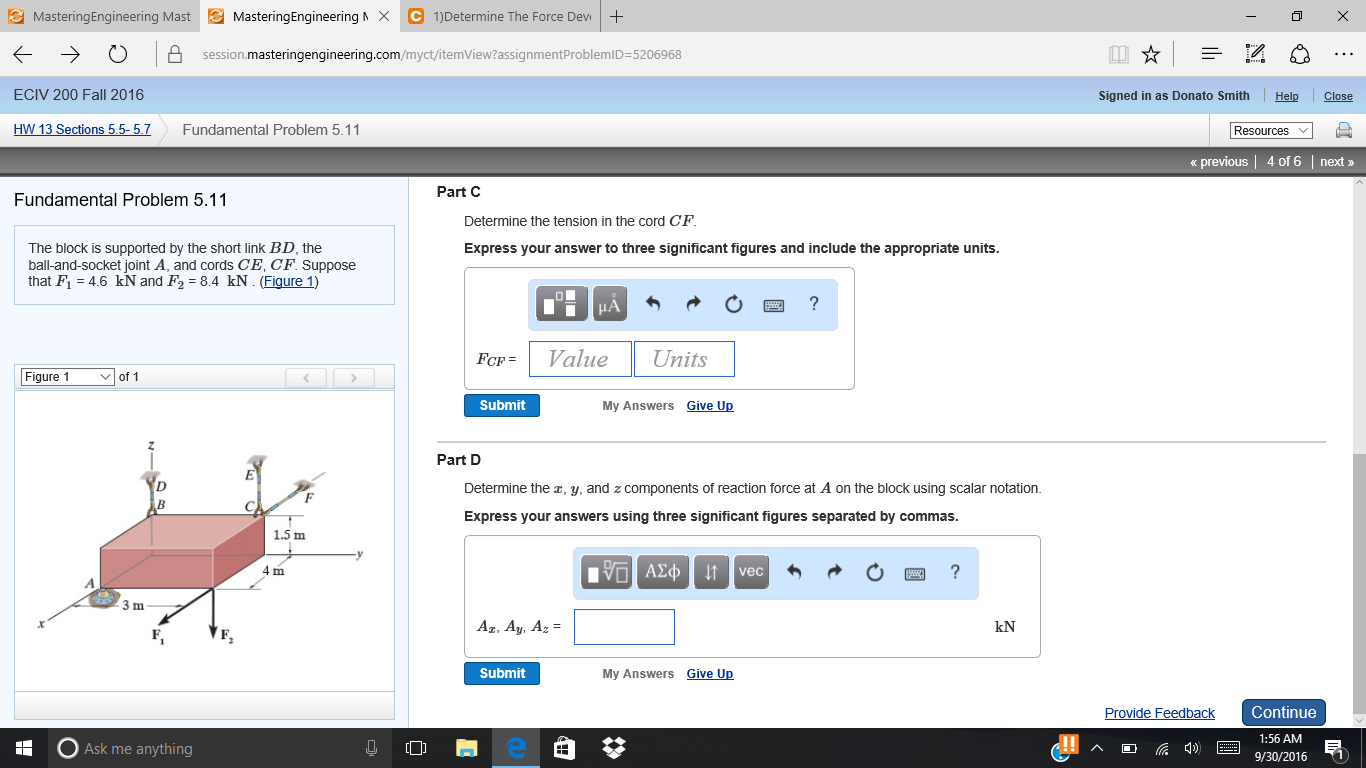Image resolution: width=1366 pixels, height=768 pixels.
Task: Redo using the forward arrow in Part C toolbar
Action: [x=693, y=304]
